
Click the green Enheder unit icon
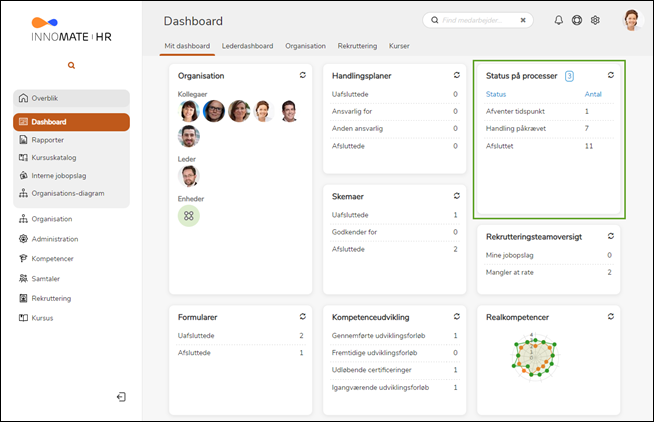click(189, 215)
